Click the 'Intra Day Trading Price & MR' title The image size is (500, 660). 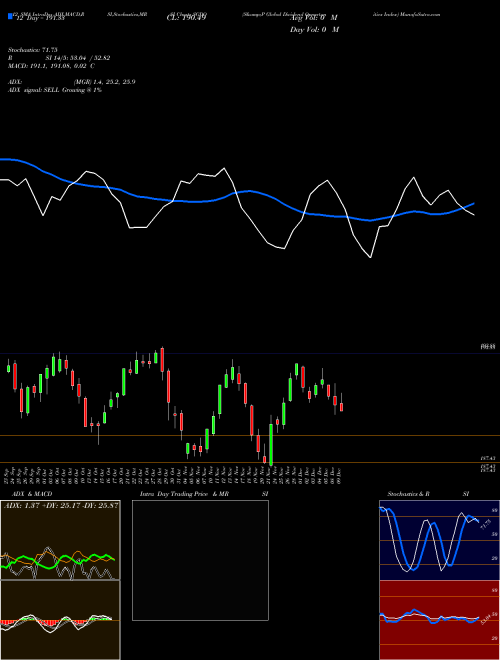185,494
